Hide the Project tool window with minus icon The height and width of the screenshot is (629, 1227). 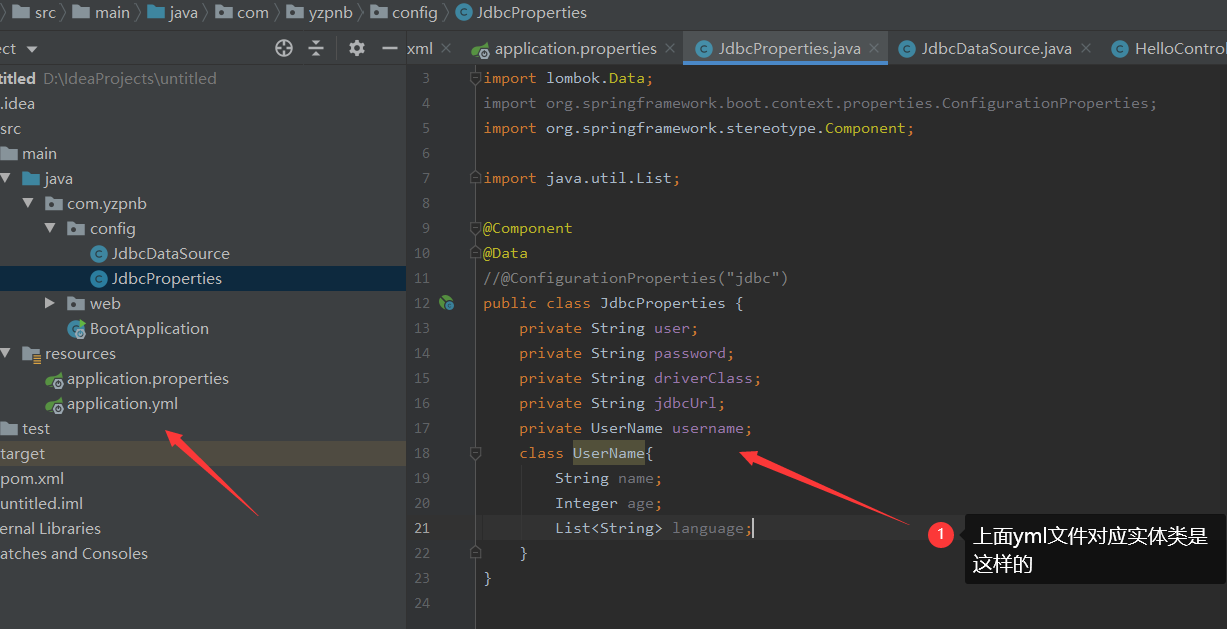click(390, 48)
